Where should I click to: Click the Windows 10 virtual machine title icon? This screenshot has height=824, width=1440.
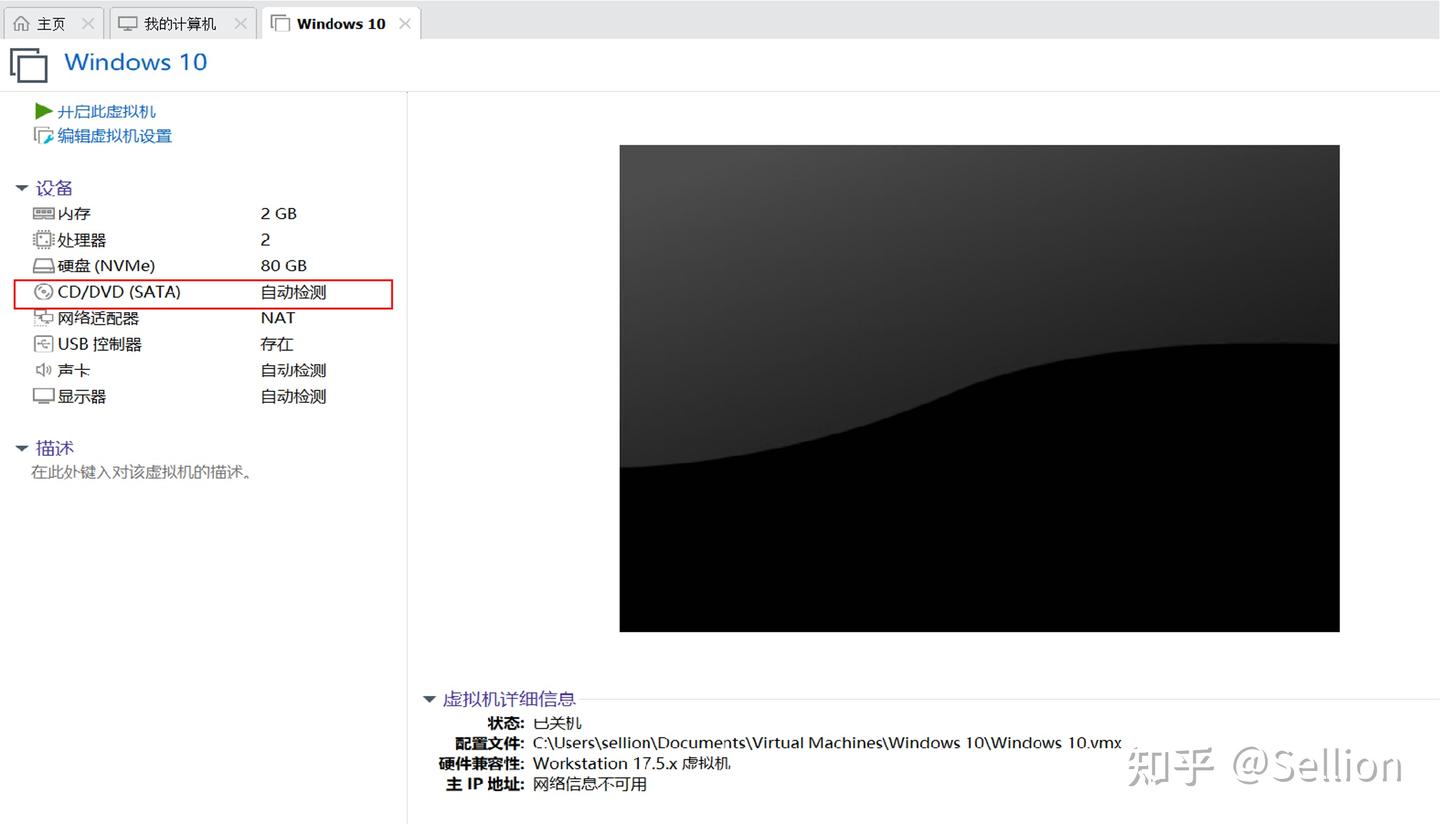click(28, 63)
